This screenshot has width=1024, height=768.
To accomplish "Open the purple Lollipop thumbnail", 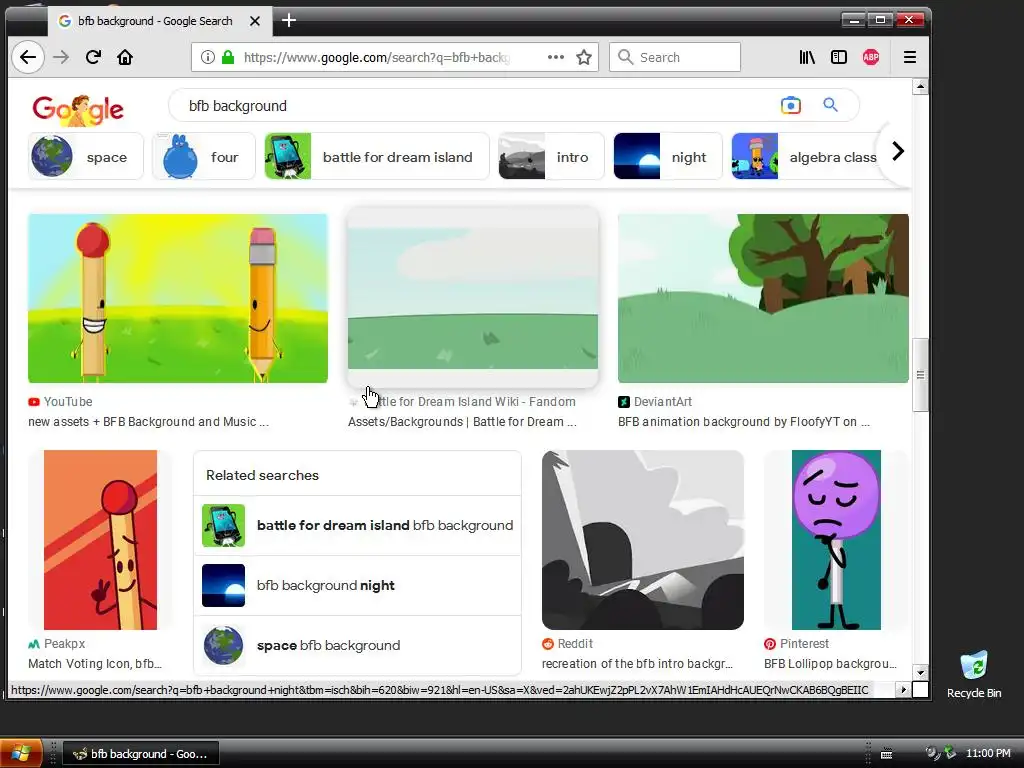I will 836,539.
